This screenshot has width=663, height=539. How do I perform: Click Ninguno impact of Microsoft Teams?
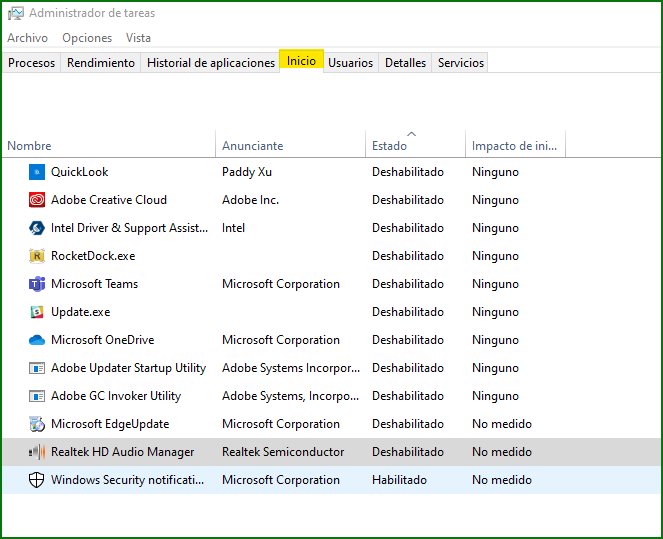pyautogui.click(x=495, y=284)
